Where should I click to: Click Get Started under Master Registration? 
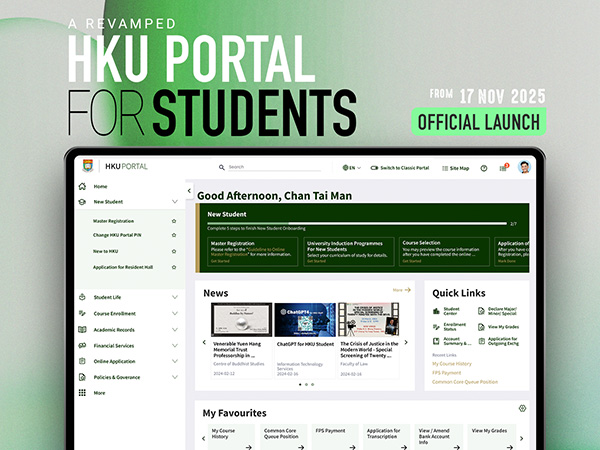(x=220, y=261)
